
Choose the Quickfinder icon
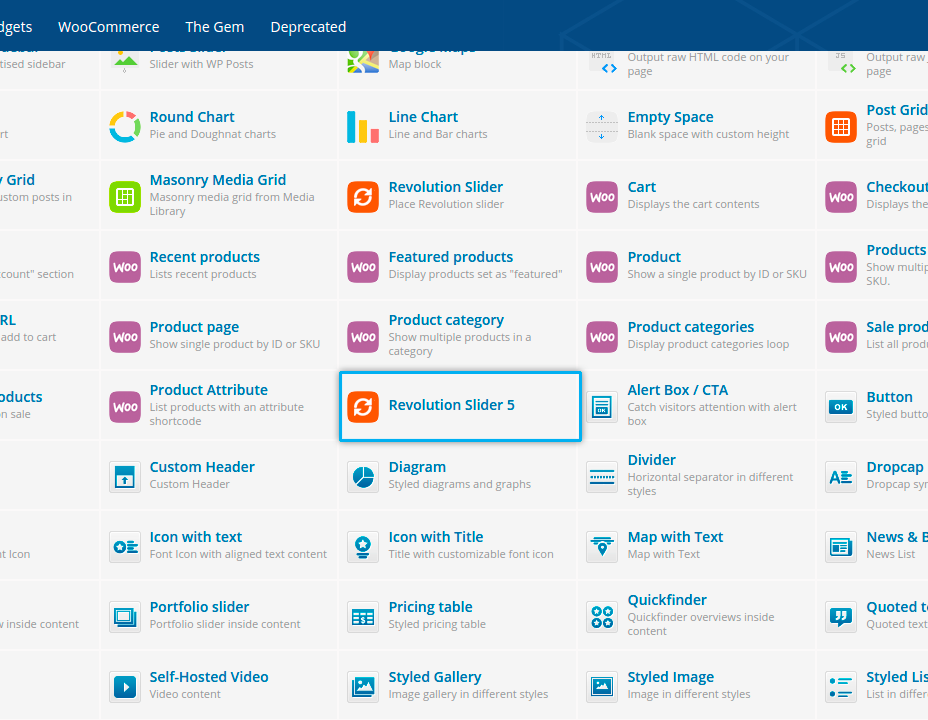tap(602, 617)
